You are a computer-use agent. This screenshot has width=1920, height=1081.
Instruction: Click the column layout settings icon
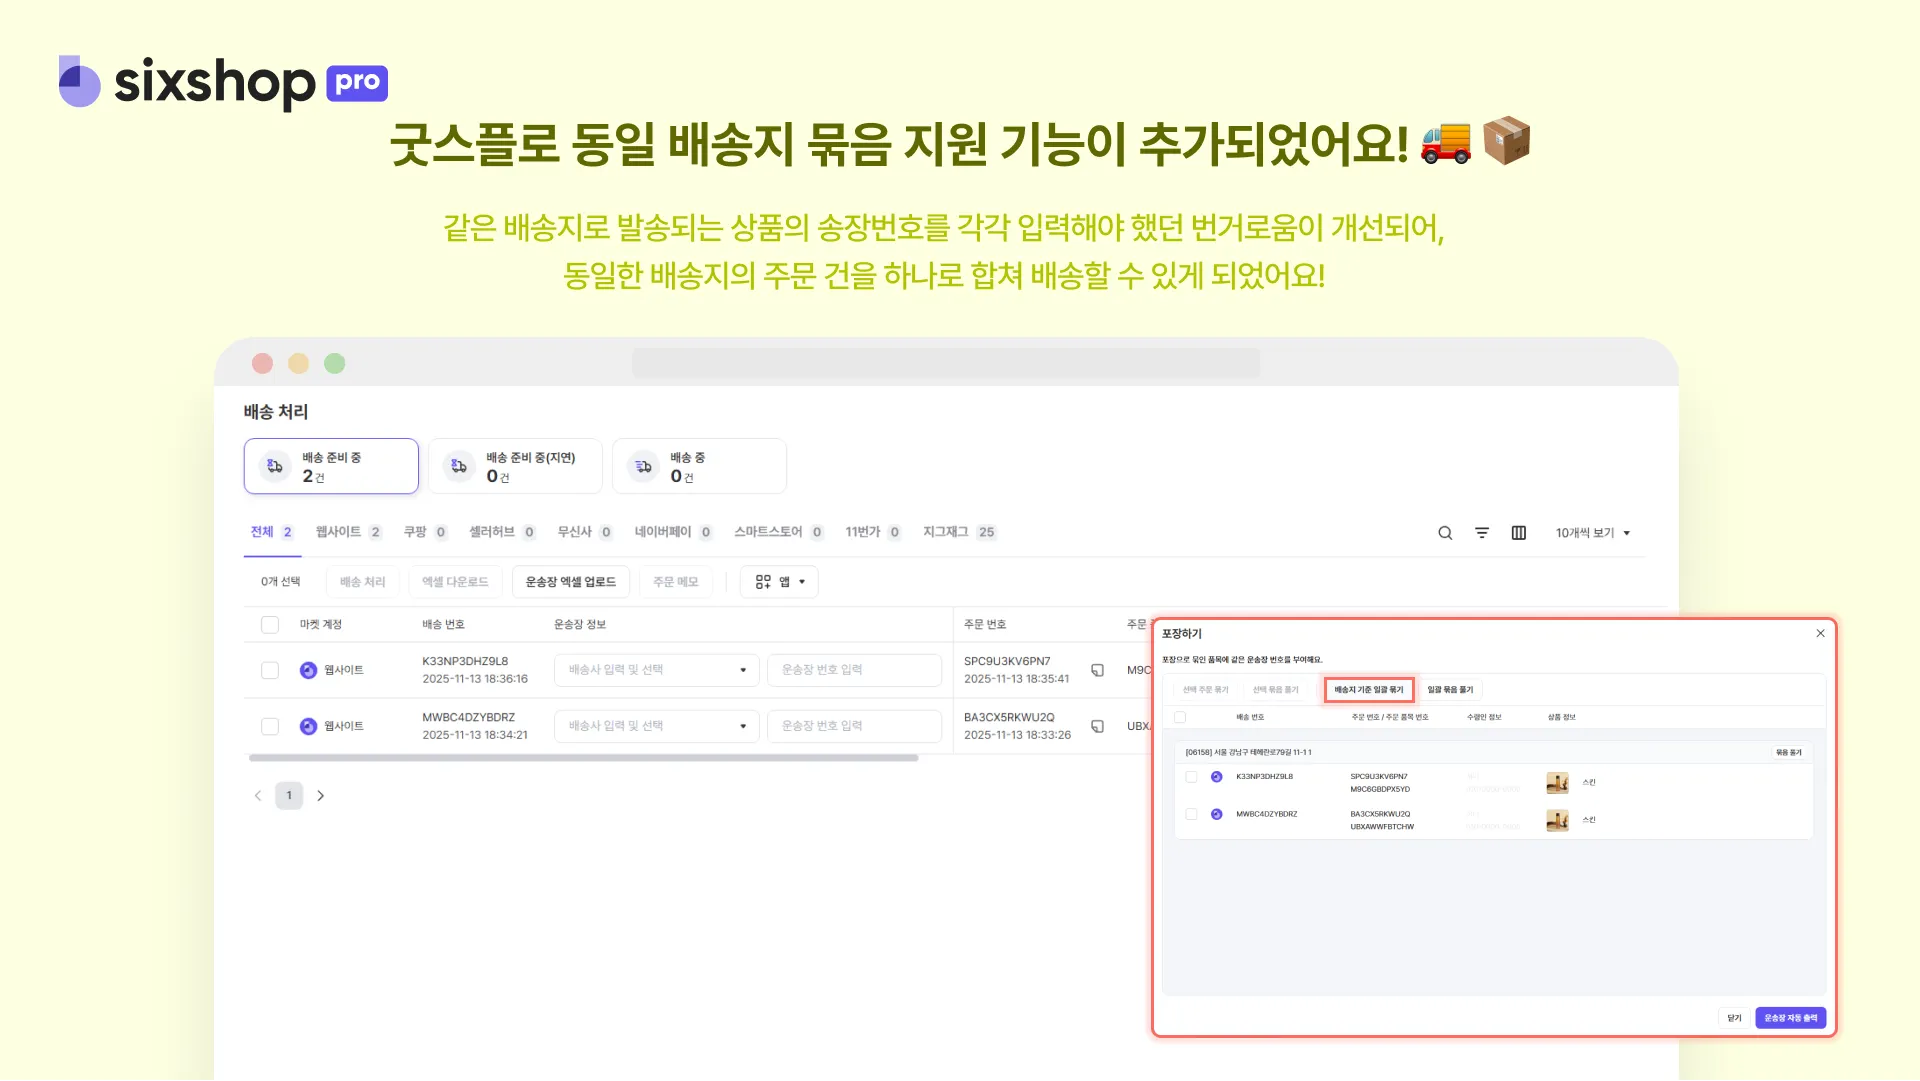tap(1519, 533)
